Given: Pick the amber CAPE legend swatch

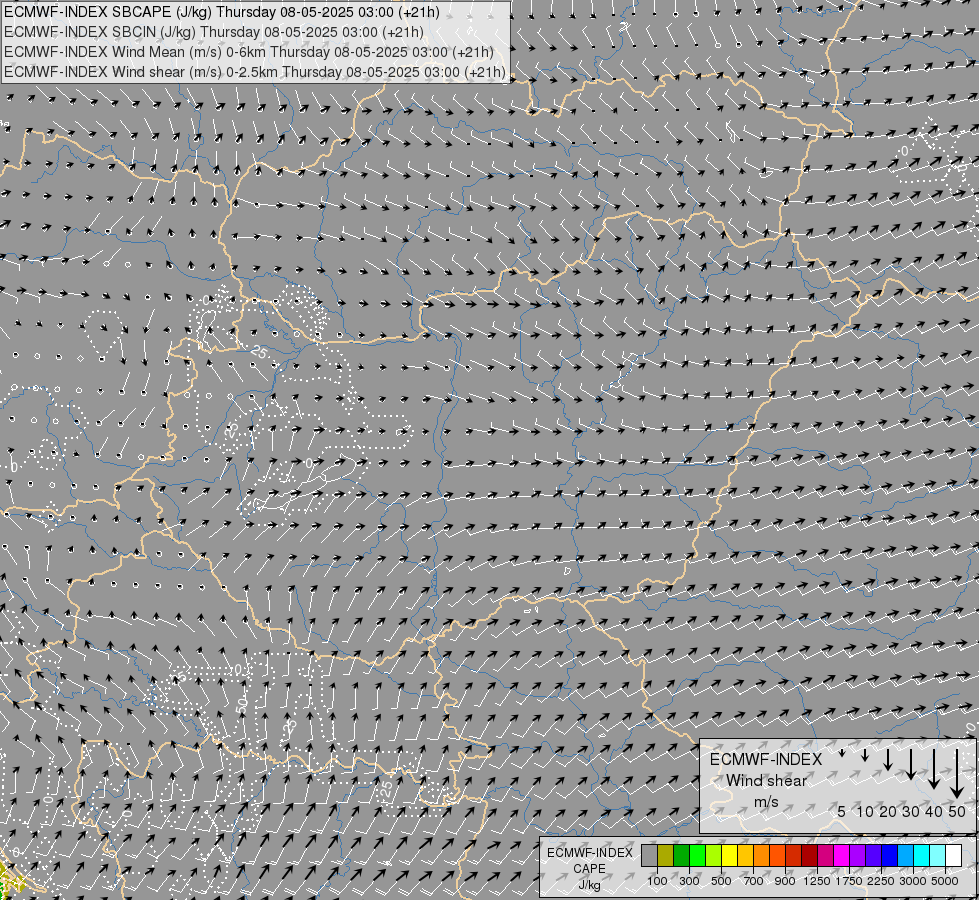Looking at the screenshot, I should [745, 855].
